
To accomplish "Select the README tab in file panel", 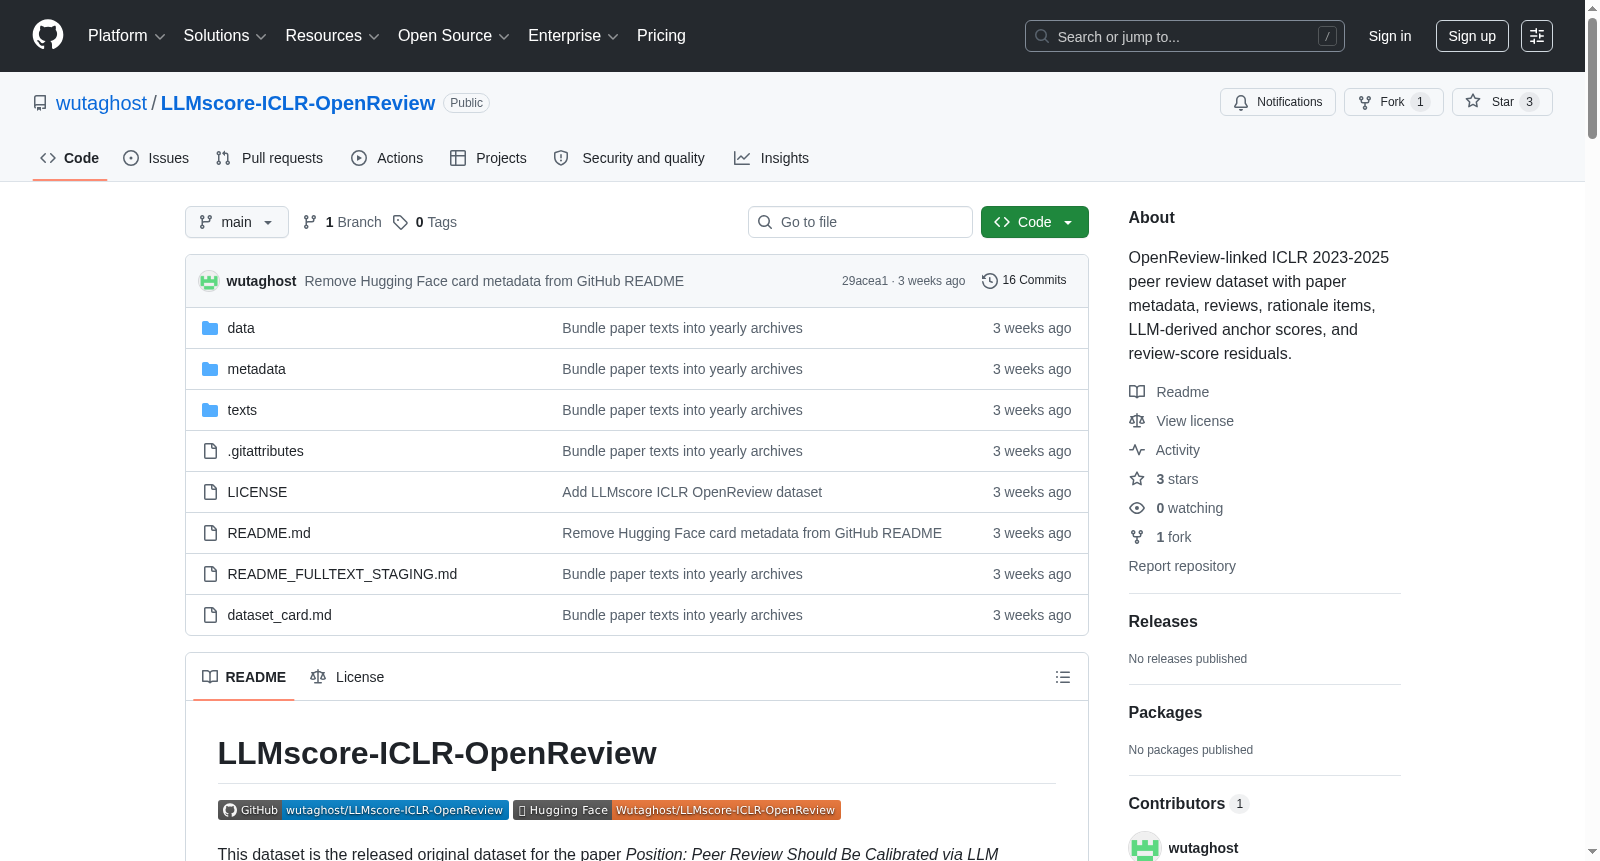I will [x=244, y=677].
